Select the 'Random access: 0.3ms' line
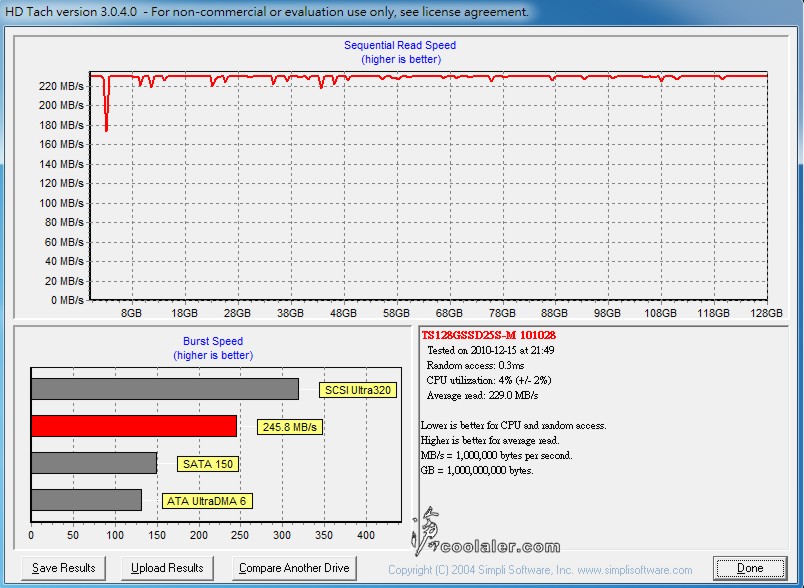 pos(475,366)
